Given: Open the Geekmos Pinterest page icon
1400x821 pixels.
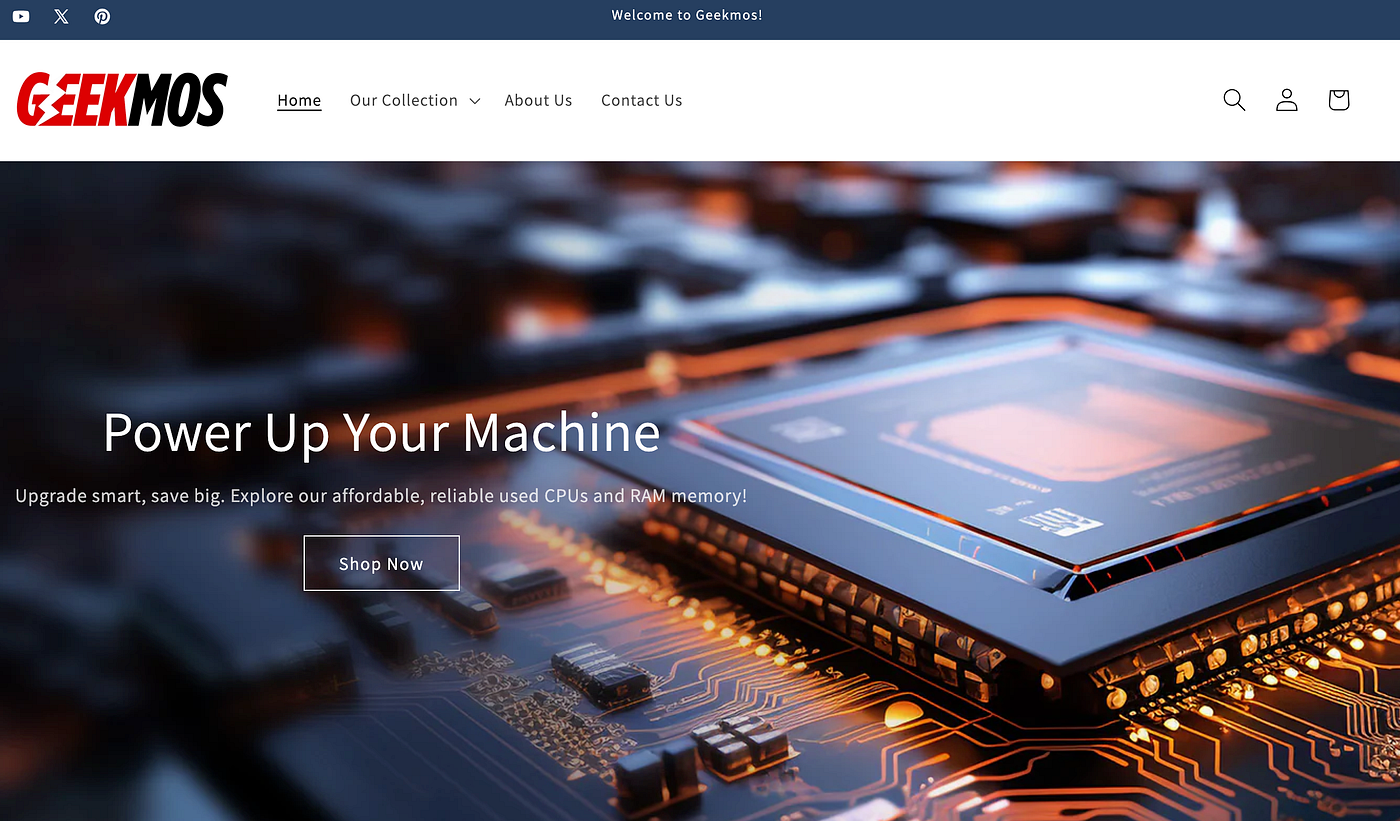Looking at the screenshot, I should point(102,16).
